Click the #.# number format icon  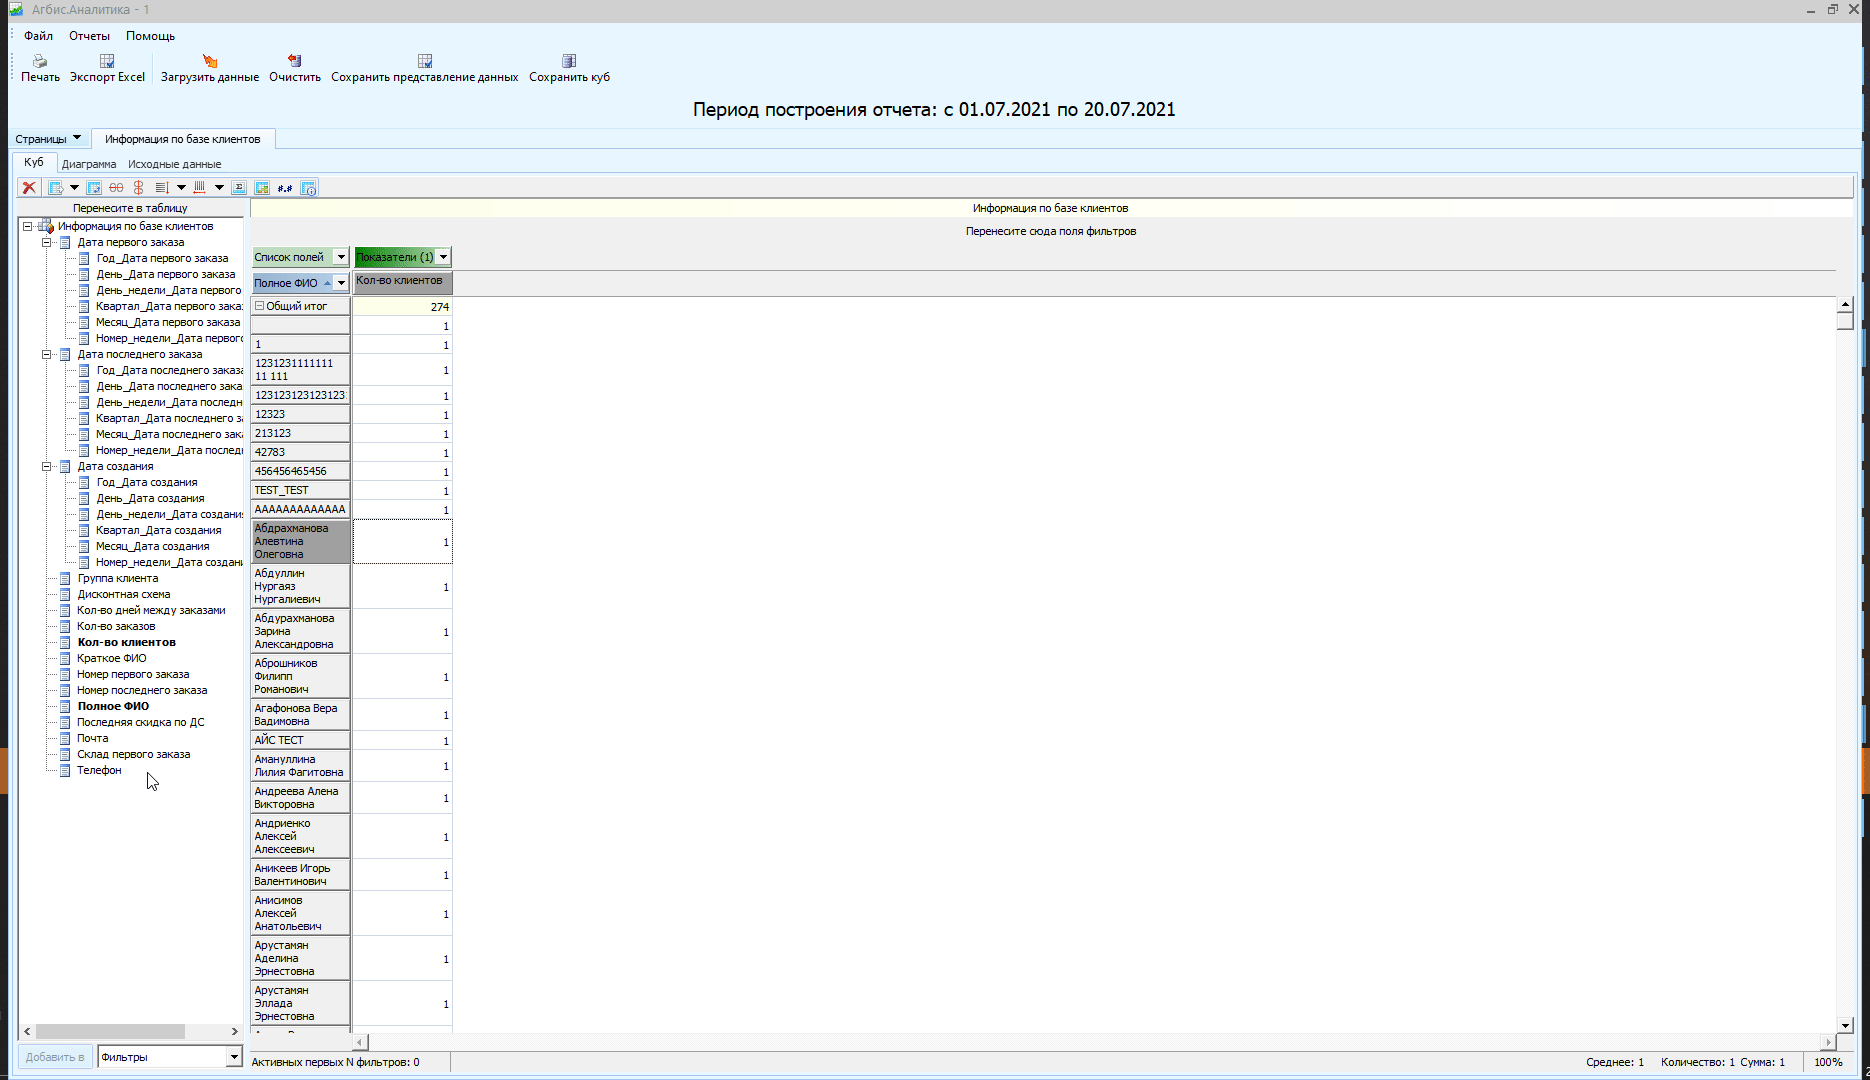pos(285,188)
